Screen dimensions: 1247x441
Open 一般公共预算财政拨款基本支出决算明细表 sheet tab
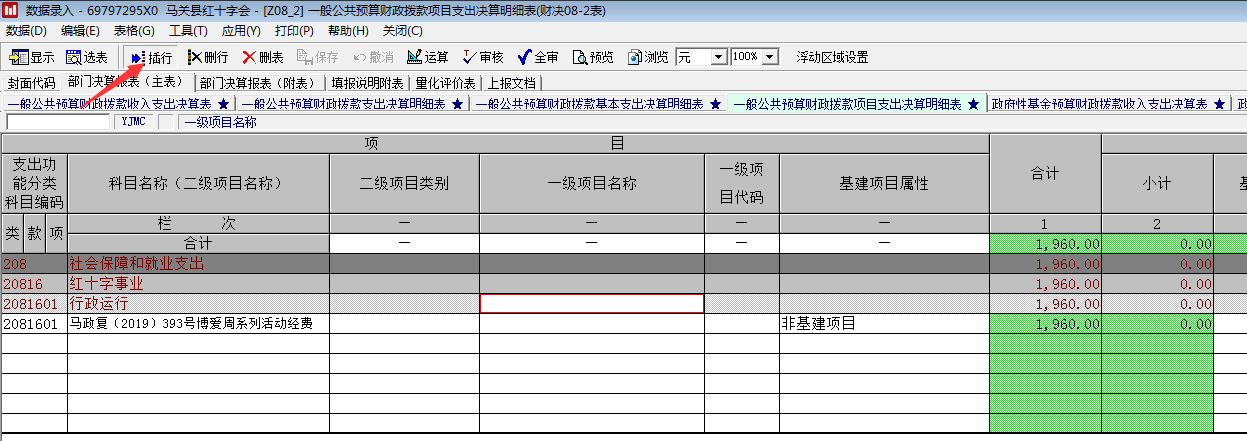[x=598, y=104]
